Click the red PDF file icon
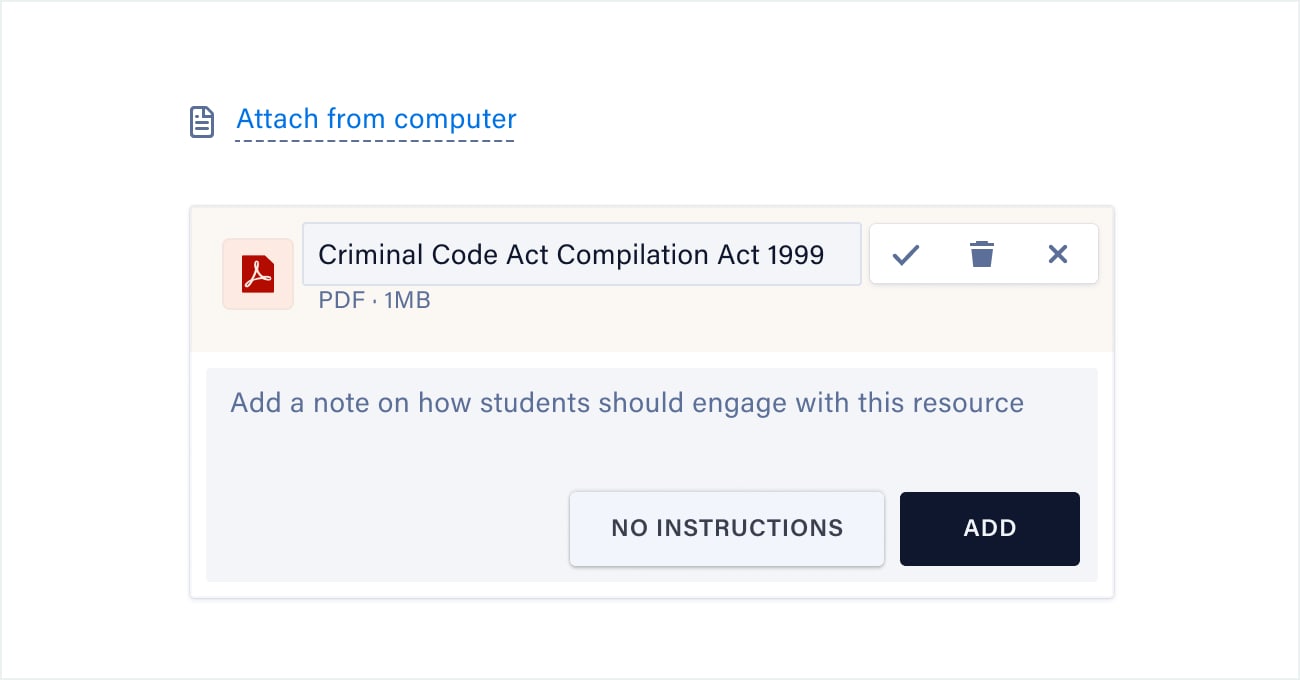 (x=258, y=274)
